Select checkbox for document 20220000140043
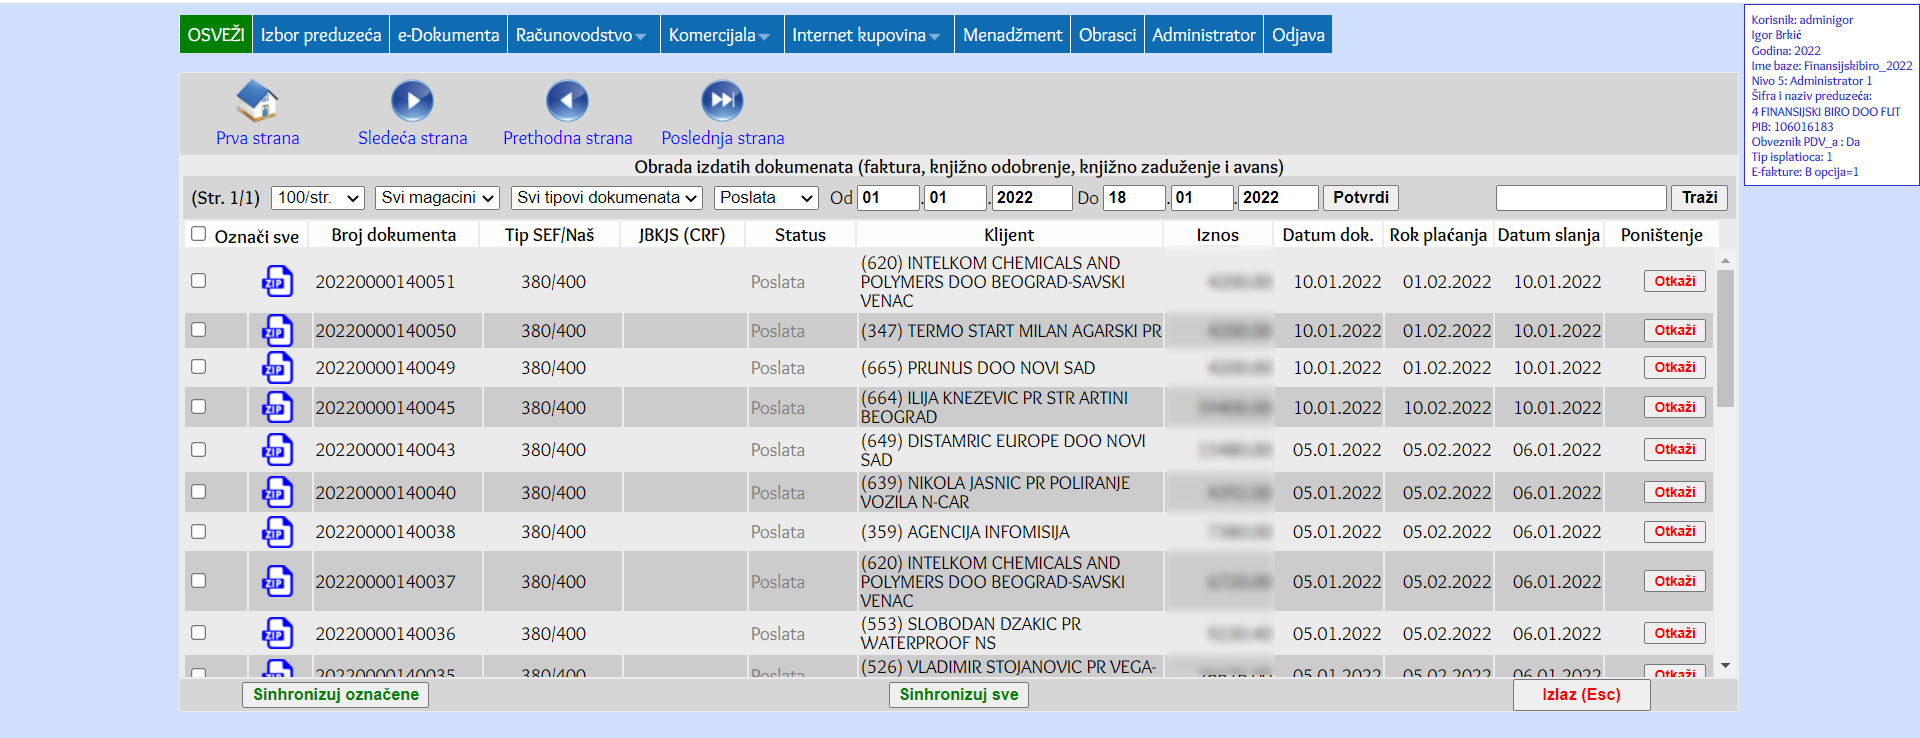The width and height of the screenshot is (1920, 738). pos(198,450)
